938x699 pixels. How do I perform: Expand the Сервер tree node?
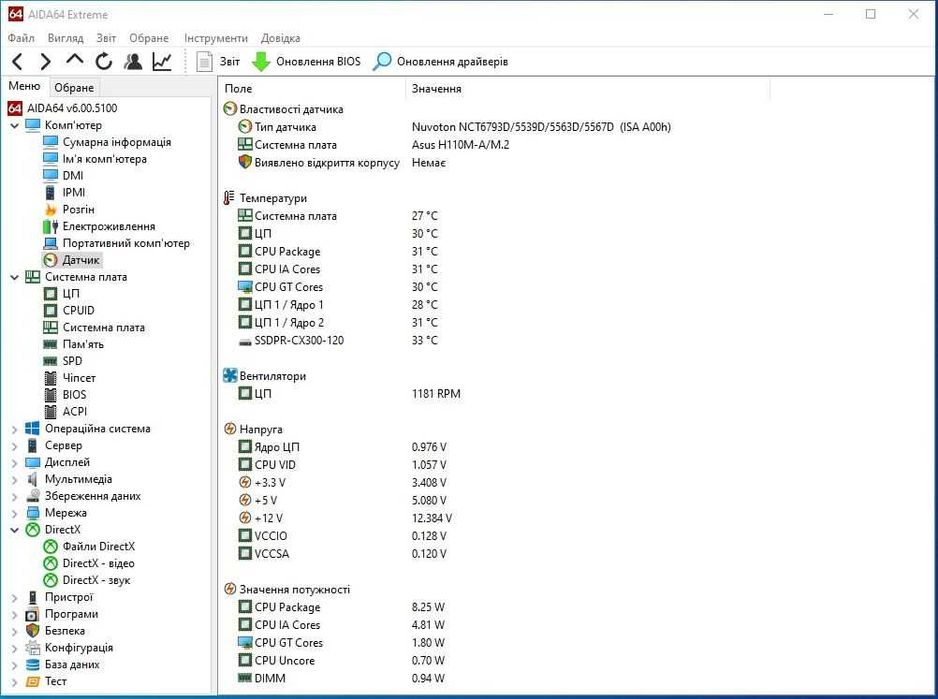(x=15, y=446)
